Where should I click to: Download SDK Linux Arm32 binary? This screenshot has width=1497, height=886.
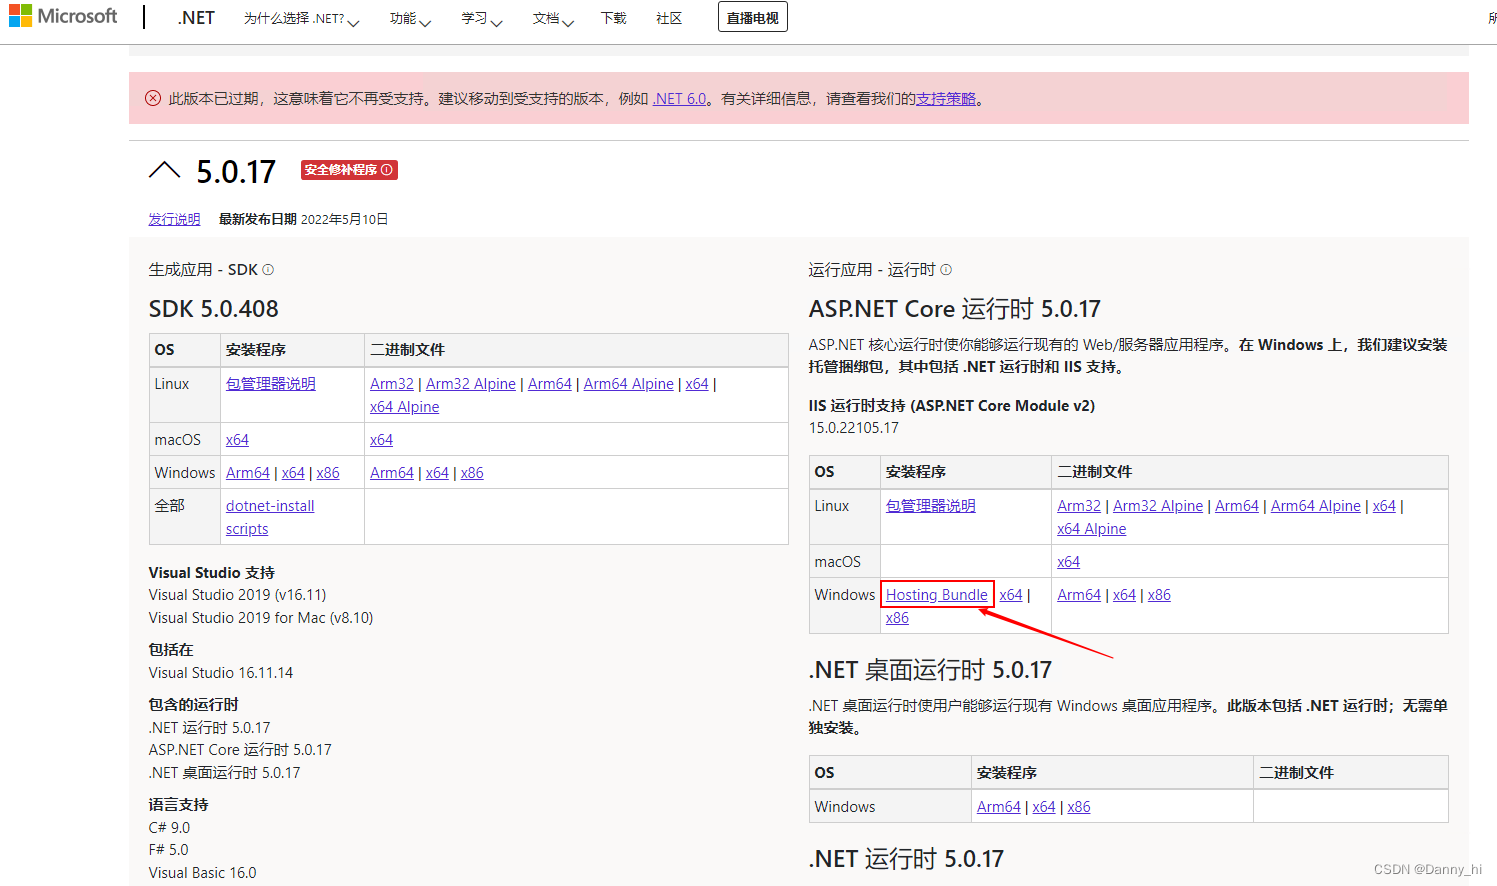[392, 384]
